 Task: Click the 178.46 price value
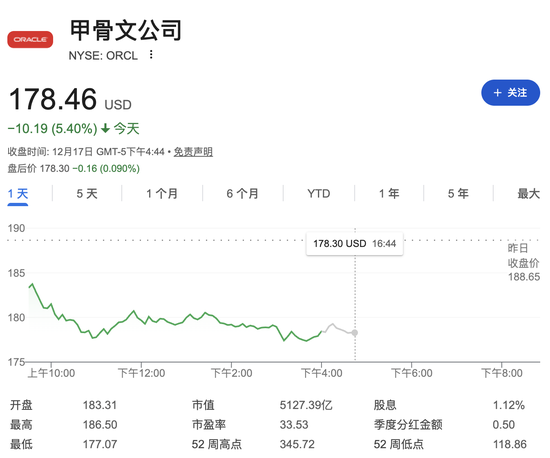pos(52,99)
